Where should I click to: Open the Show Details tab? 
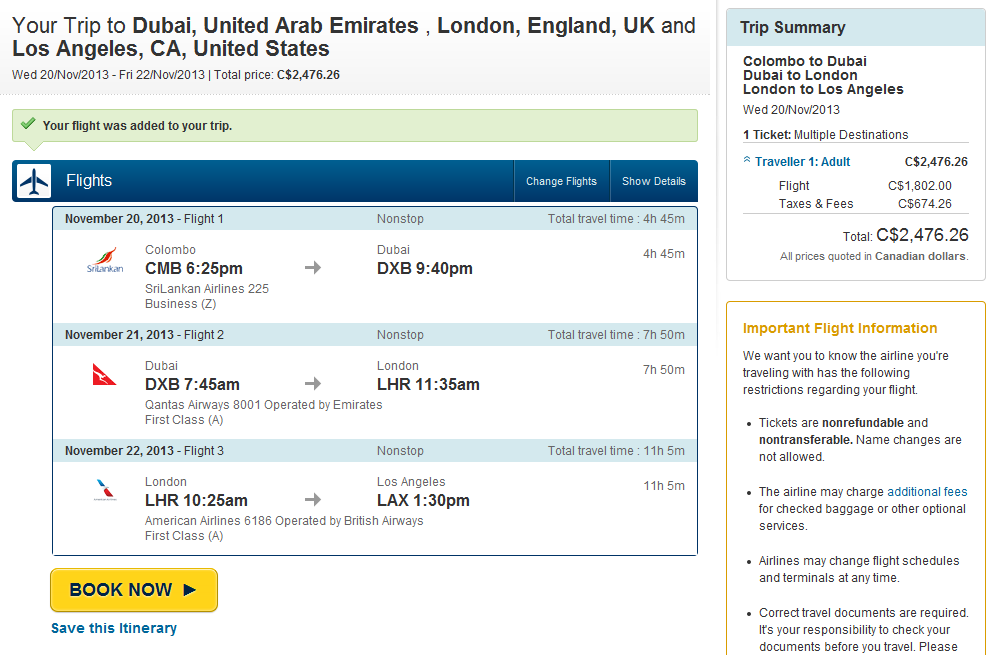[654, 181]
